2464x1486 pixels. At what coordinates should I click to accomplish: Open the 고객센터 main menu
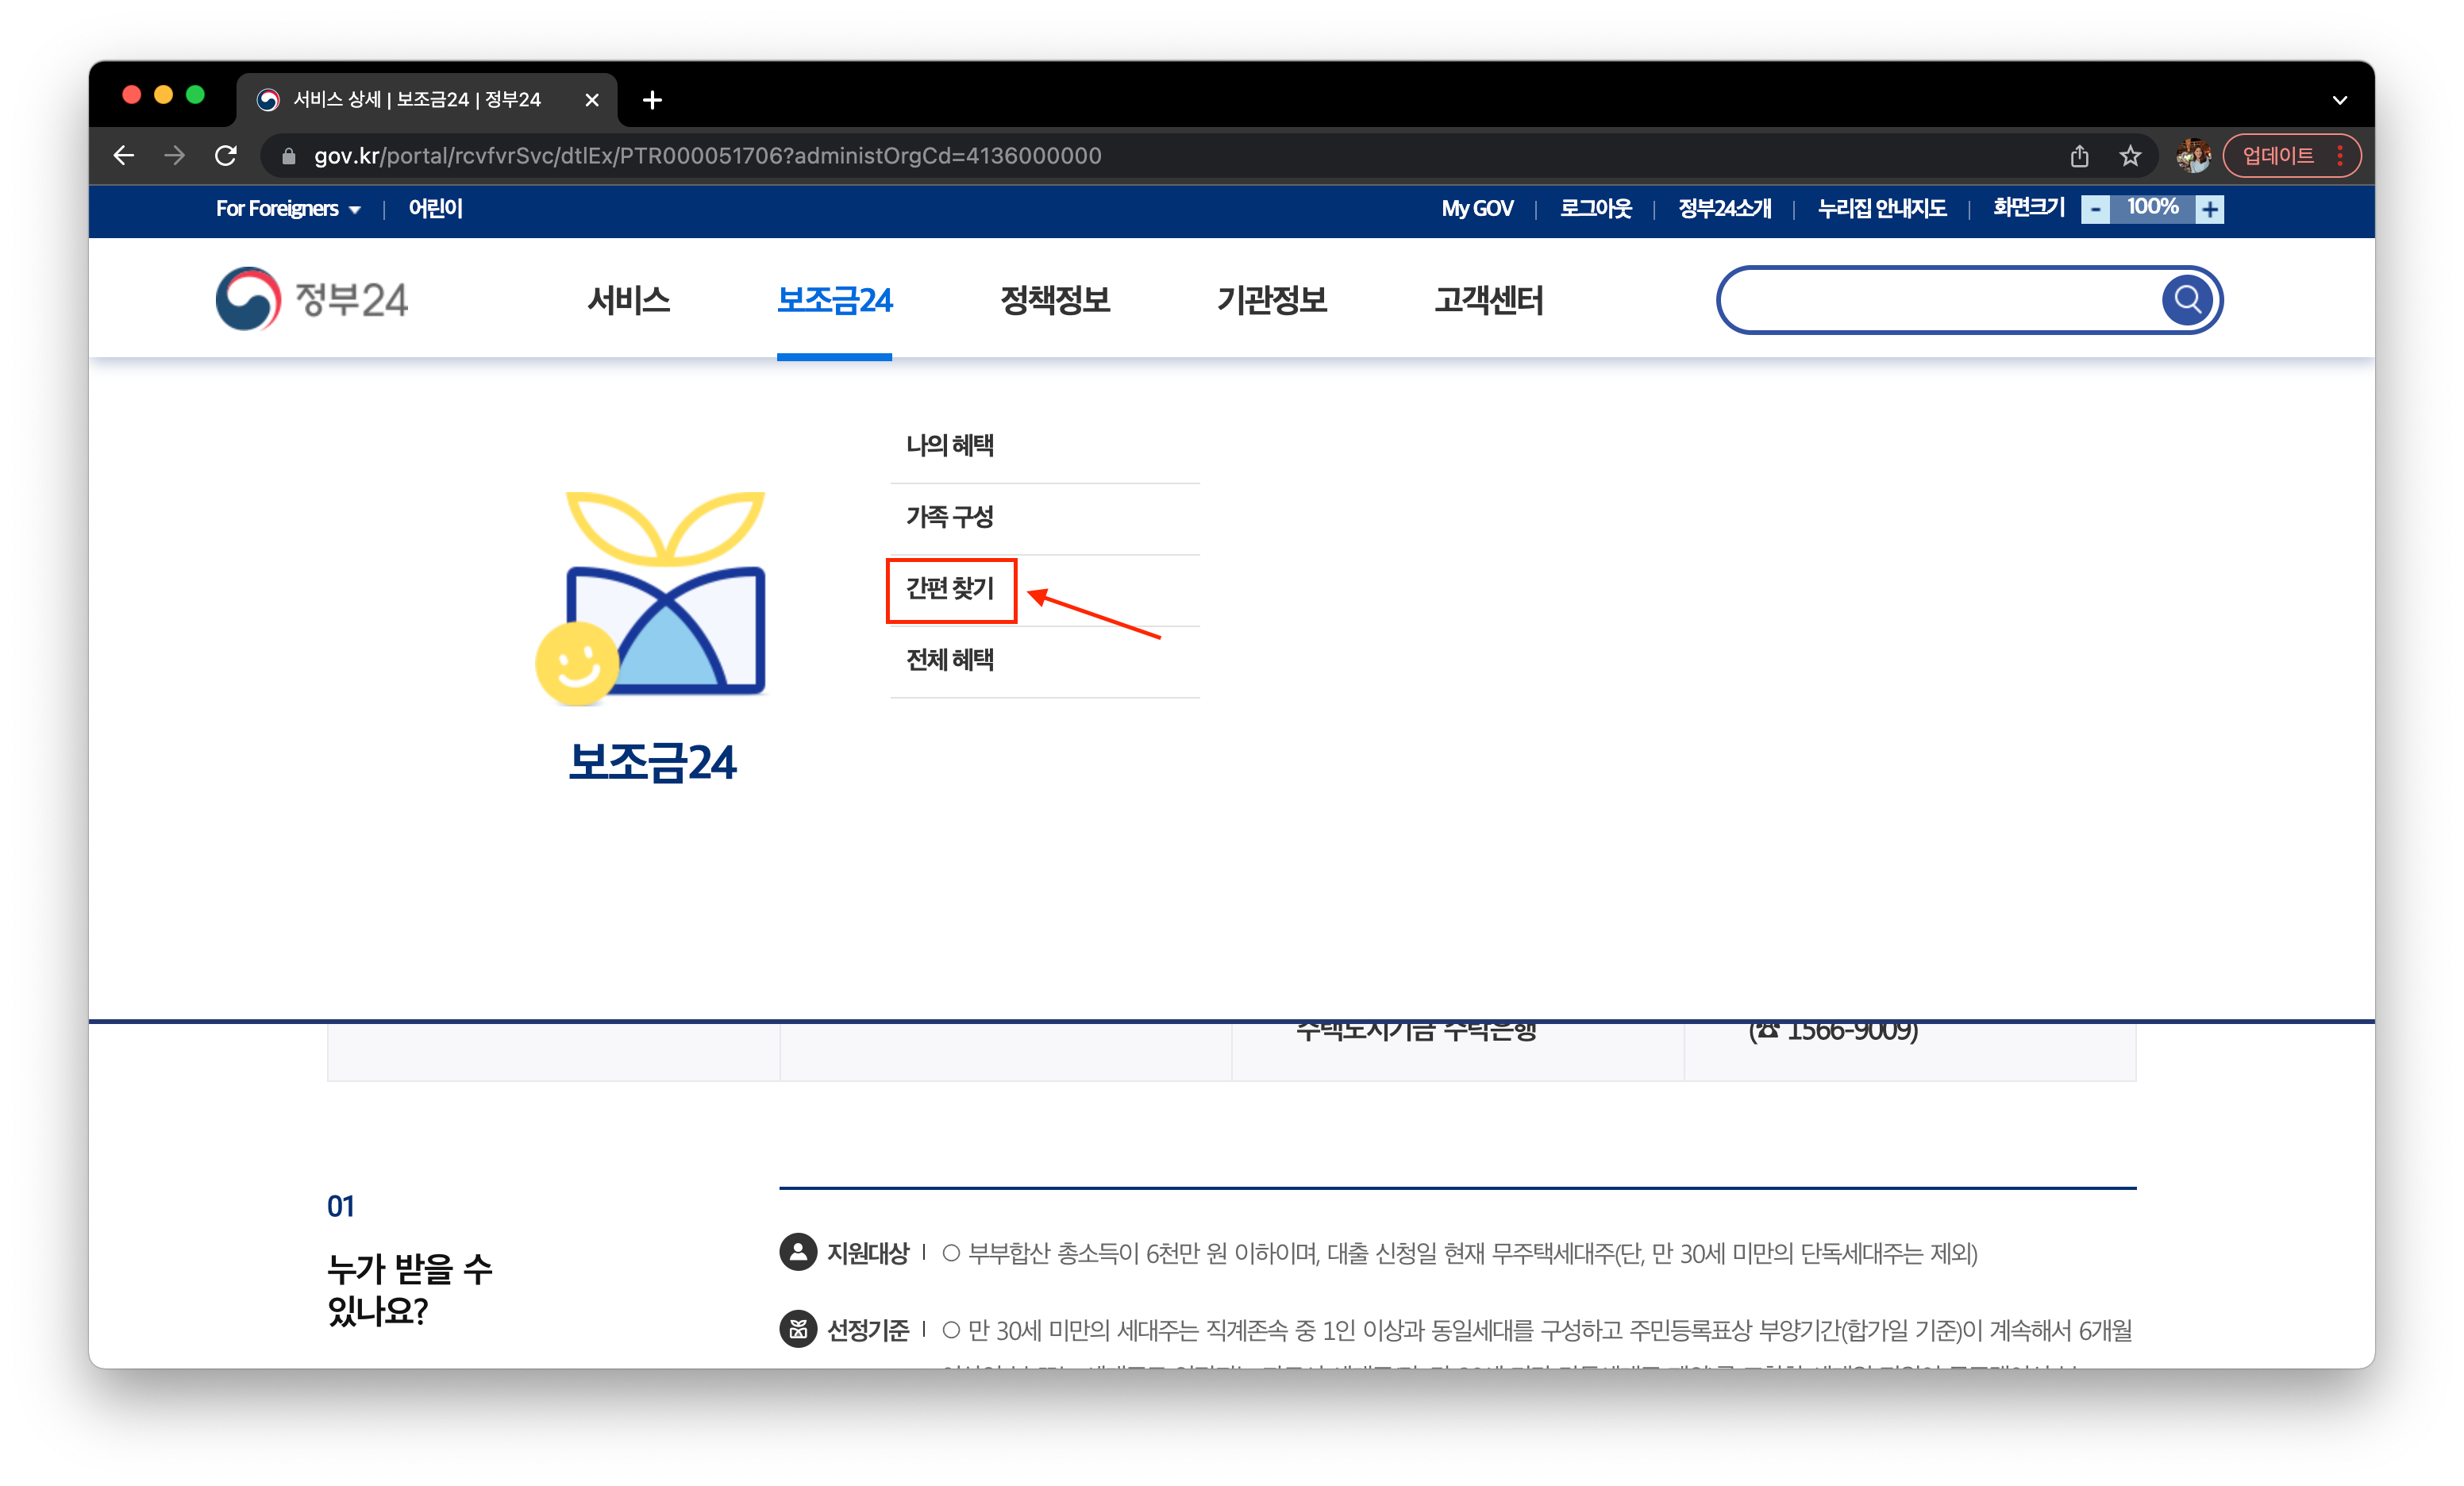pyautogui.click(x=1488, y=300)
